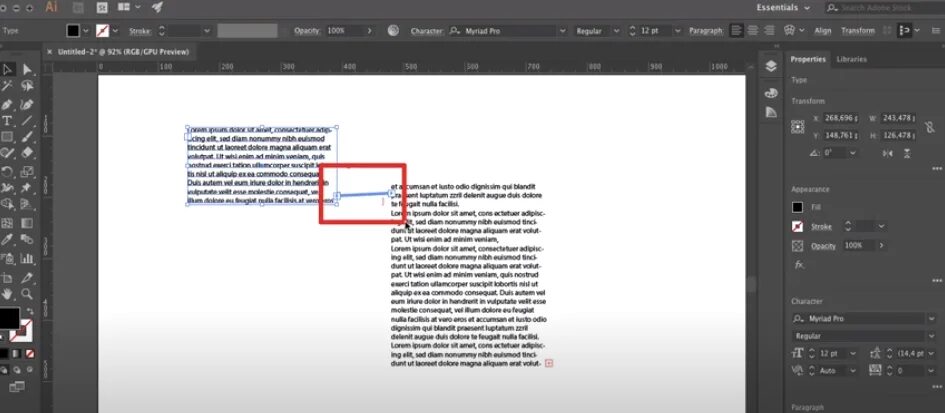Click the X position value field
945x413 pixels.
pos(841,118)
